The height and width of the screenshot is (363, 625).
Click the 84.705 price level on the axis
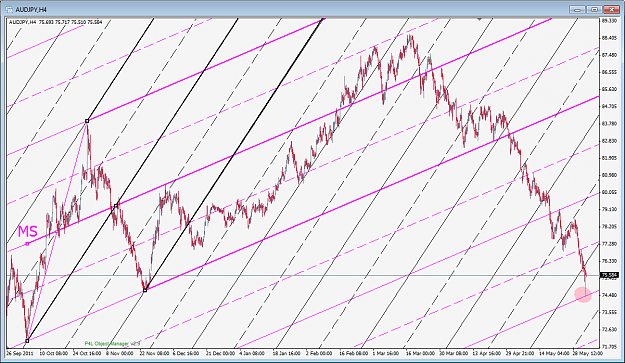coord(610,106)
